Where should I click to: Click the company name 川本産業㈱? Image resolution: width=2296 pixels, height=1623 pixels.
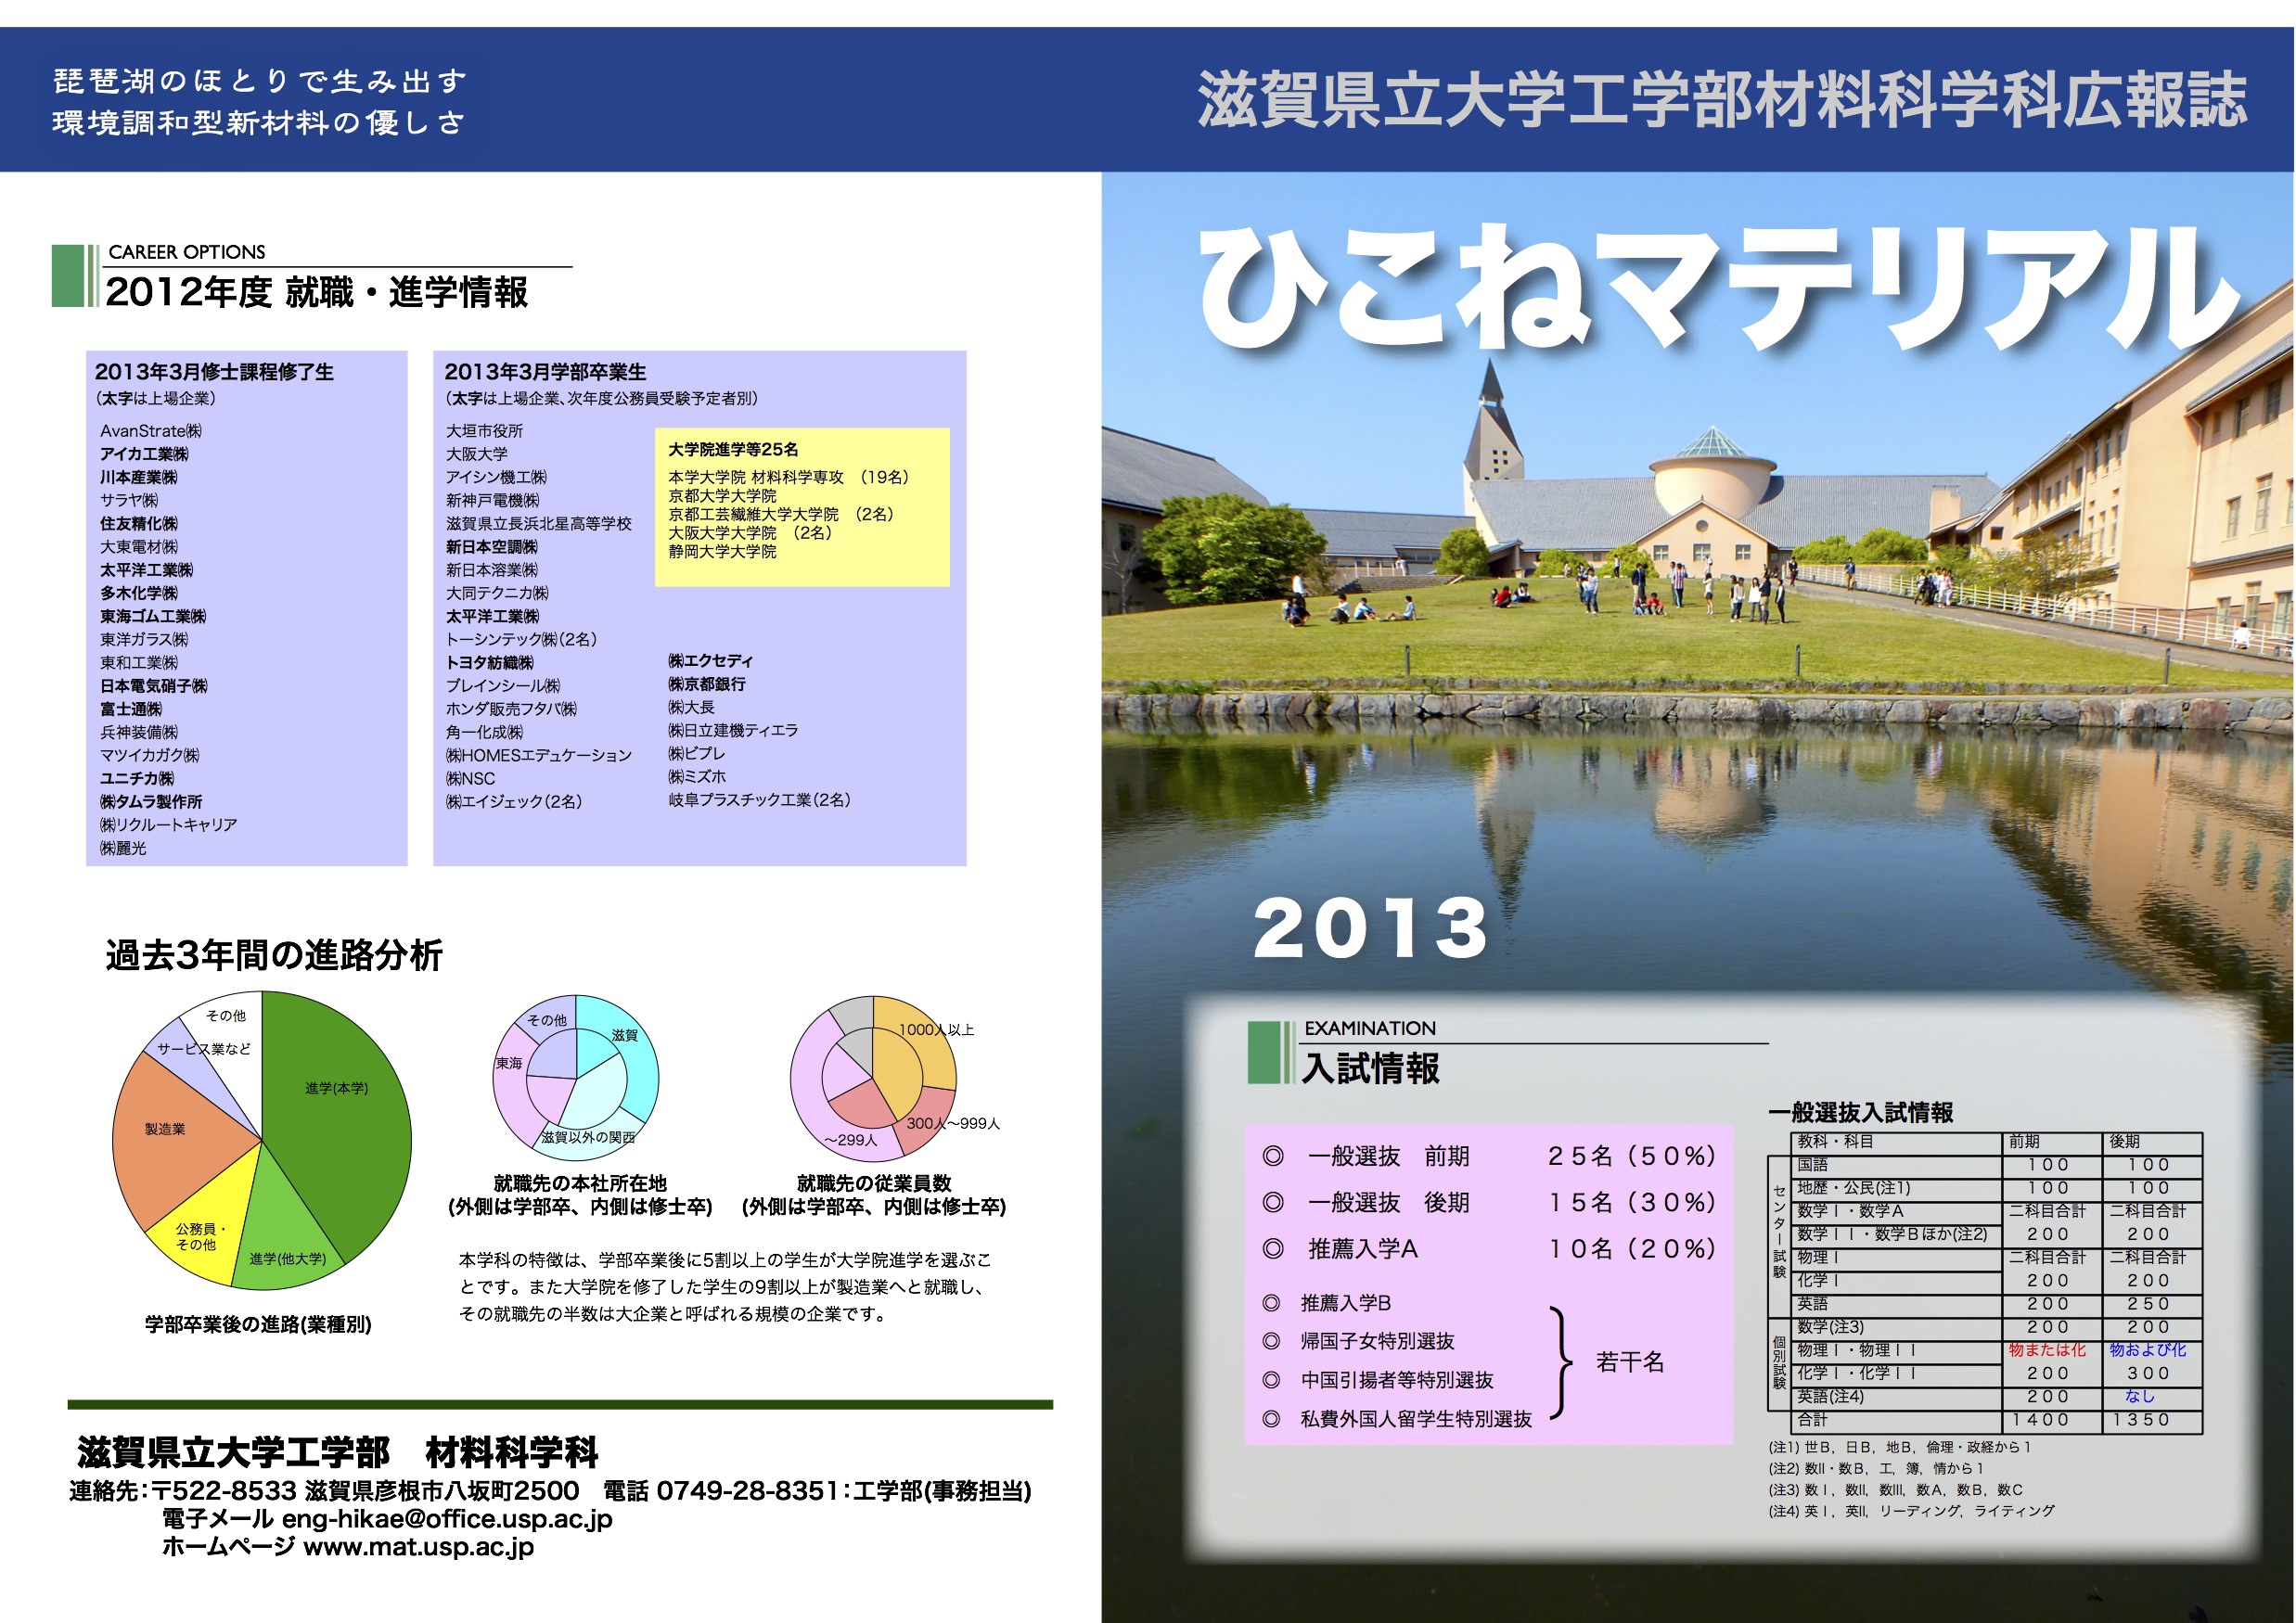(x=138, y=477)
